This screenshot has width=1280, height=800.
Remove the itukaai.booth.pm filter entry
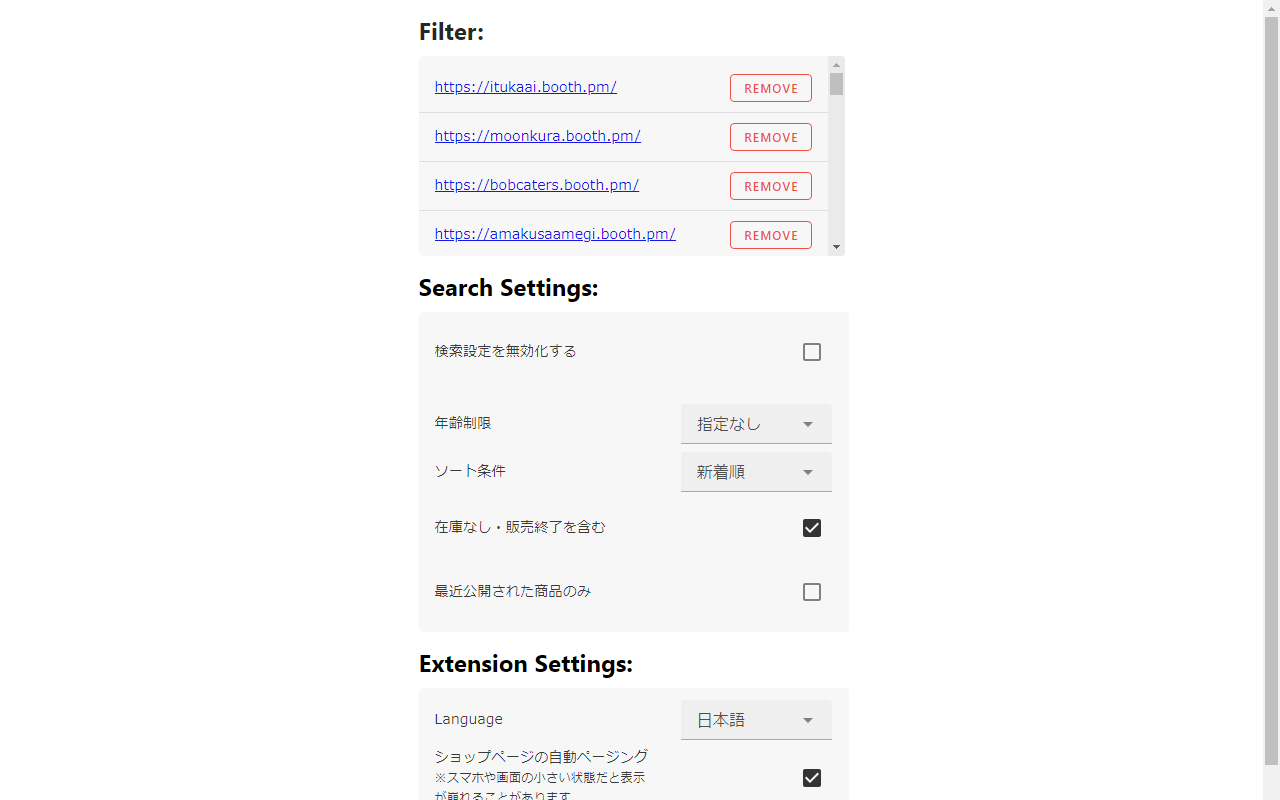coord(771,88)
